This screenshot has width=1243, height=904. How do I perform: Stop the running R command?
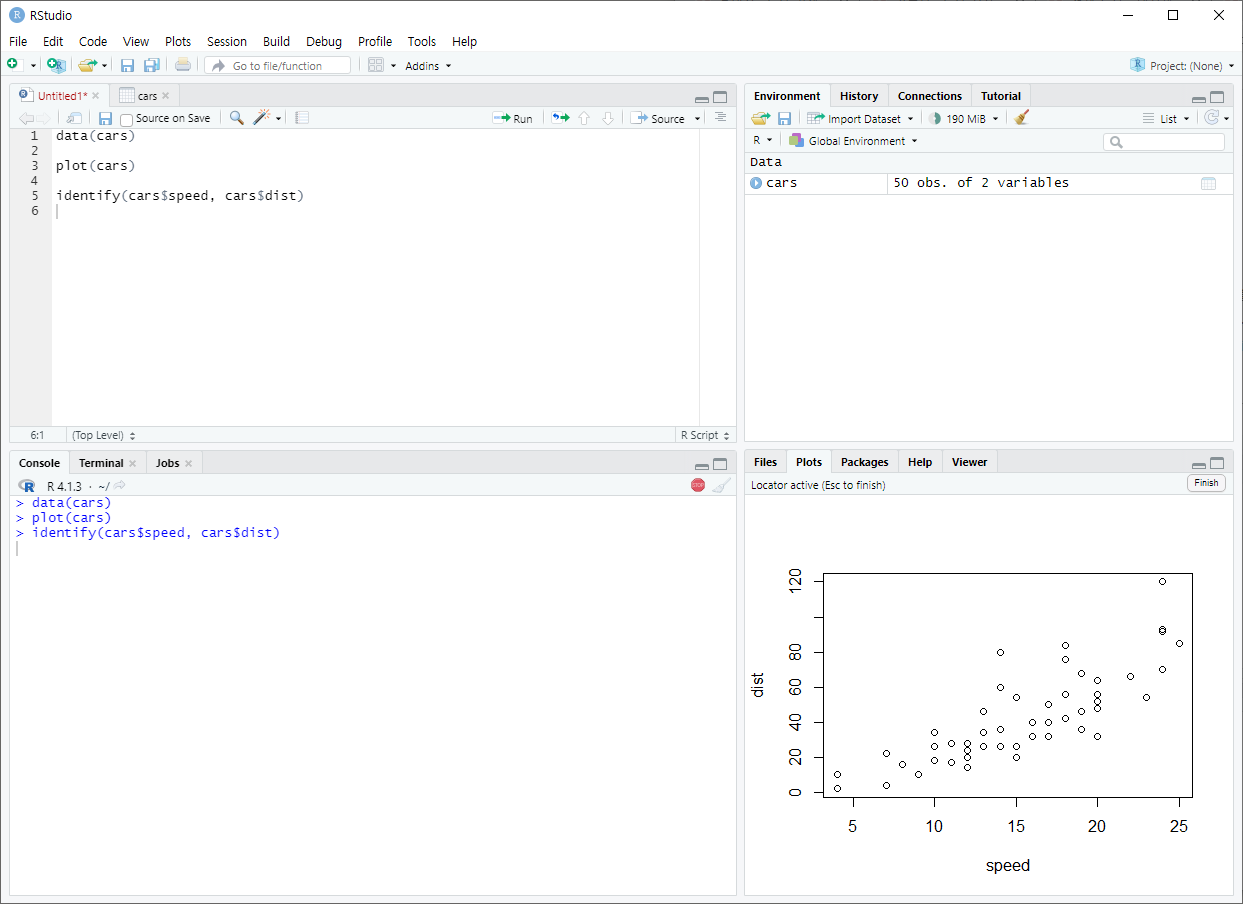coord(698,485)
